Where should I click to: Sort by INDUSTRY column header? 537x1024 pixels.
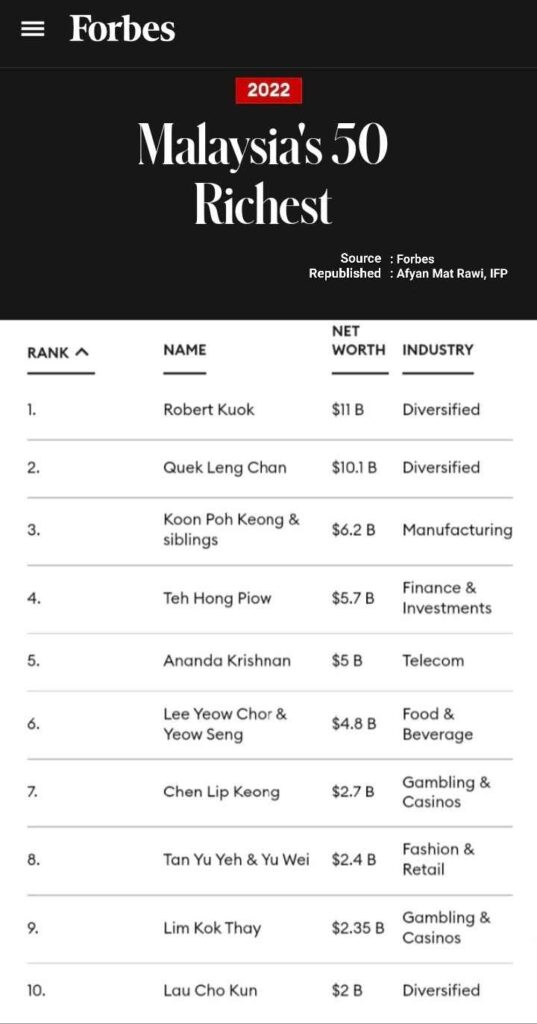(438, 350)
